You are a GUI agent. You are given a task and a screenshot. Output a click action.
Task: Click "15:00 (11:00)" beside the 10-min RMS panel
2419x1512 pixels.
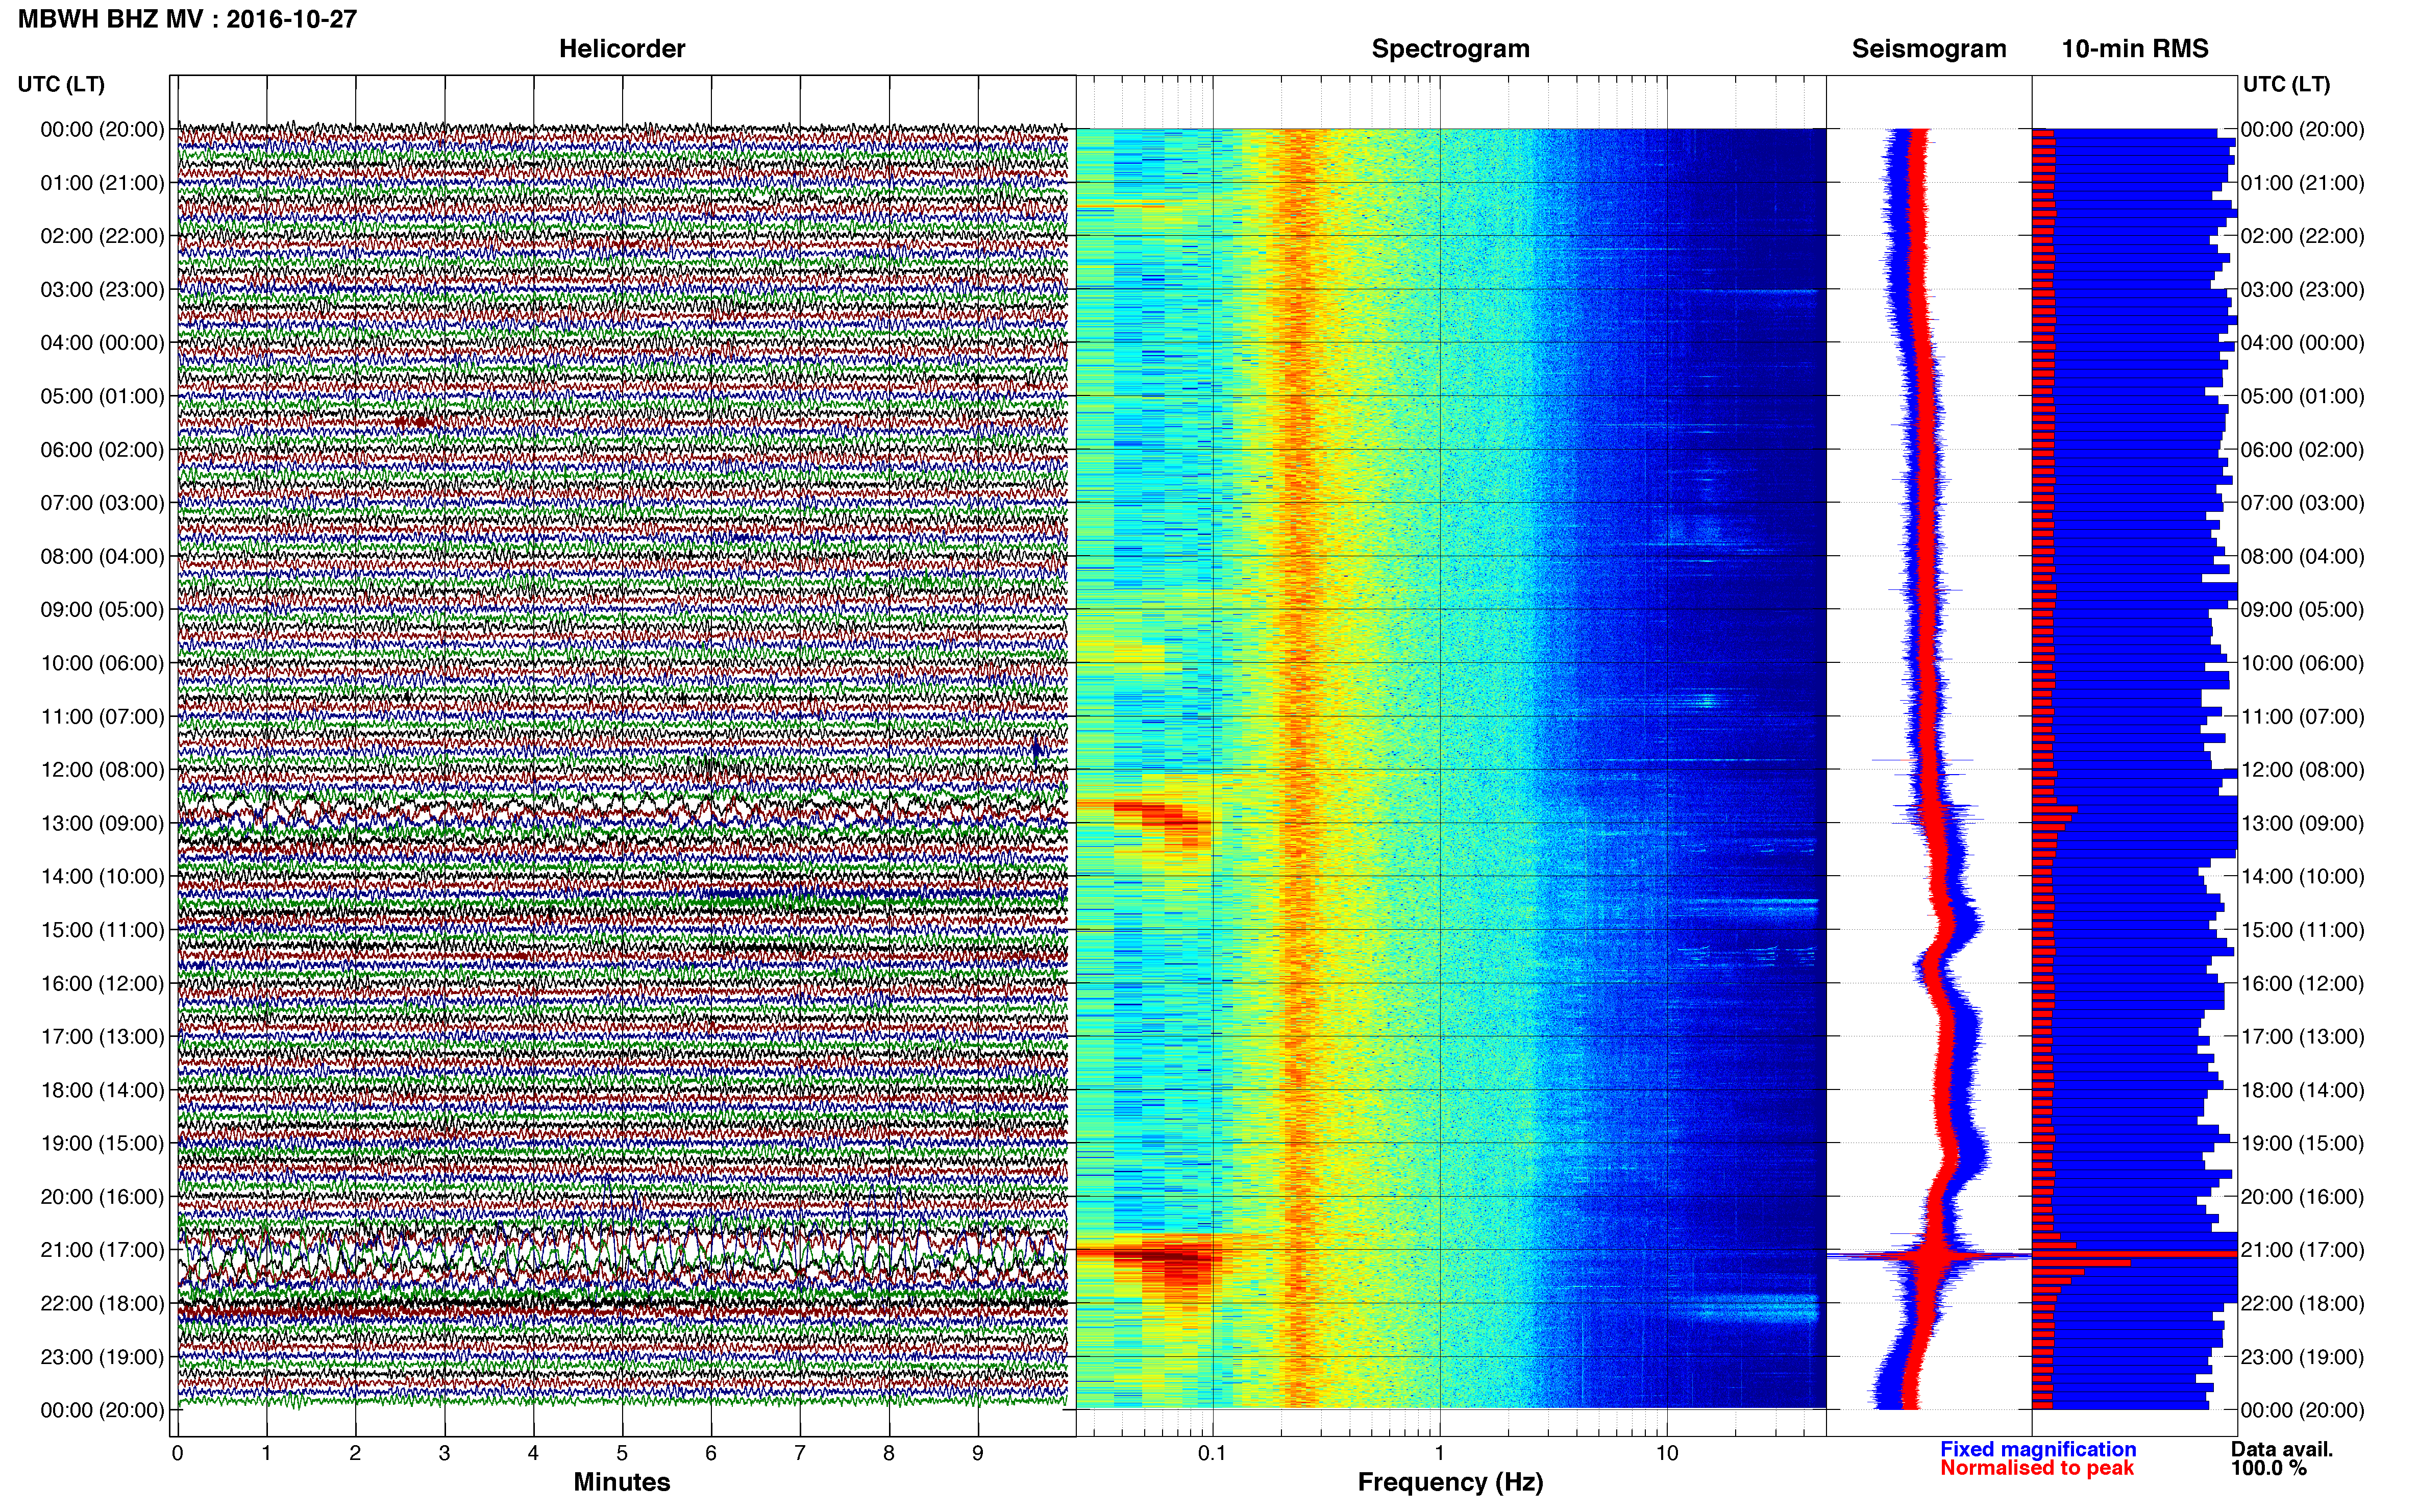[2302, 930]
